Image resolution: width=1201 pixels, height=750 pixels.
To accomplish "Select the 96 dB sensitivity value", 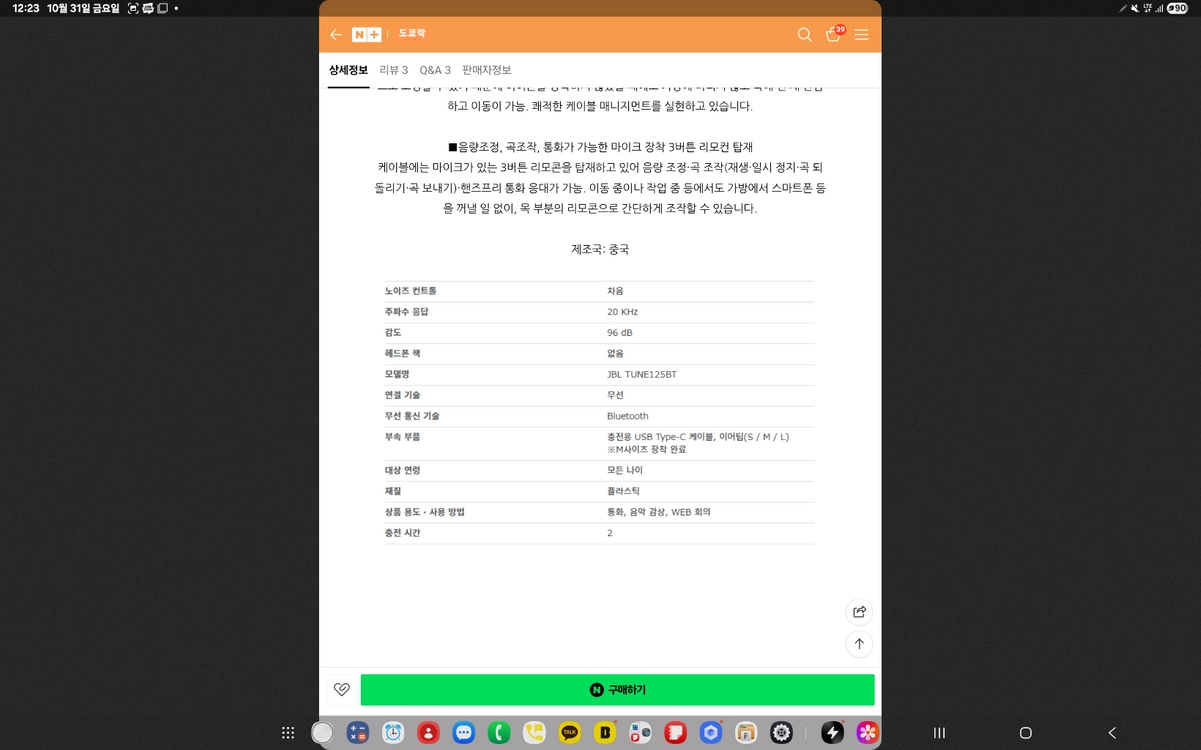I will (620, 333).
